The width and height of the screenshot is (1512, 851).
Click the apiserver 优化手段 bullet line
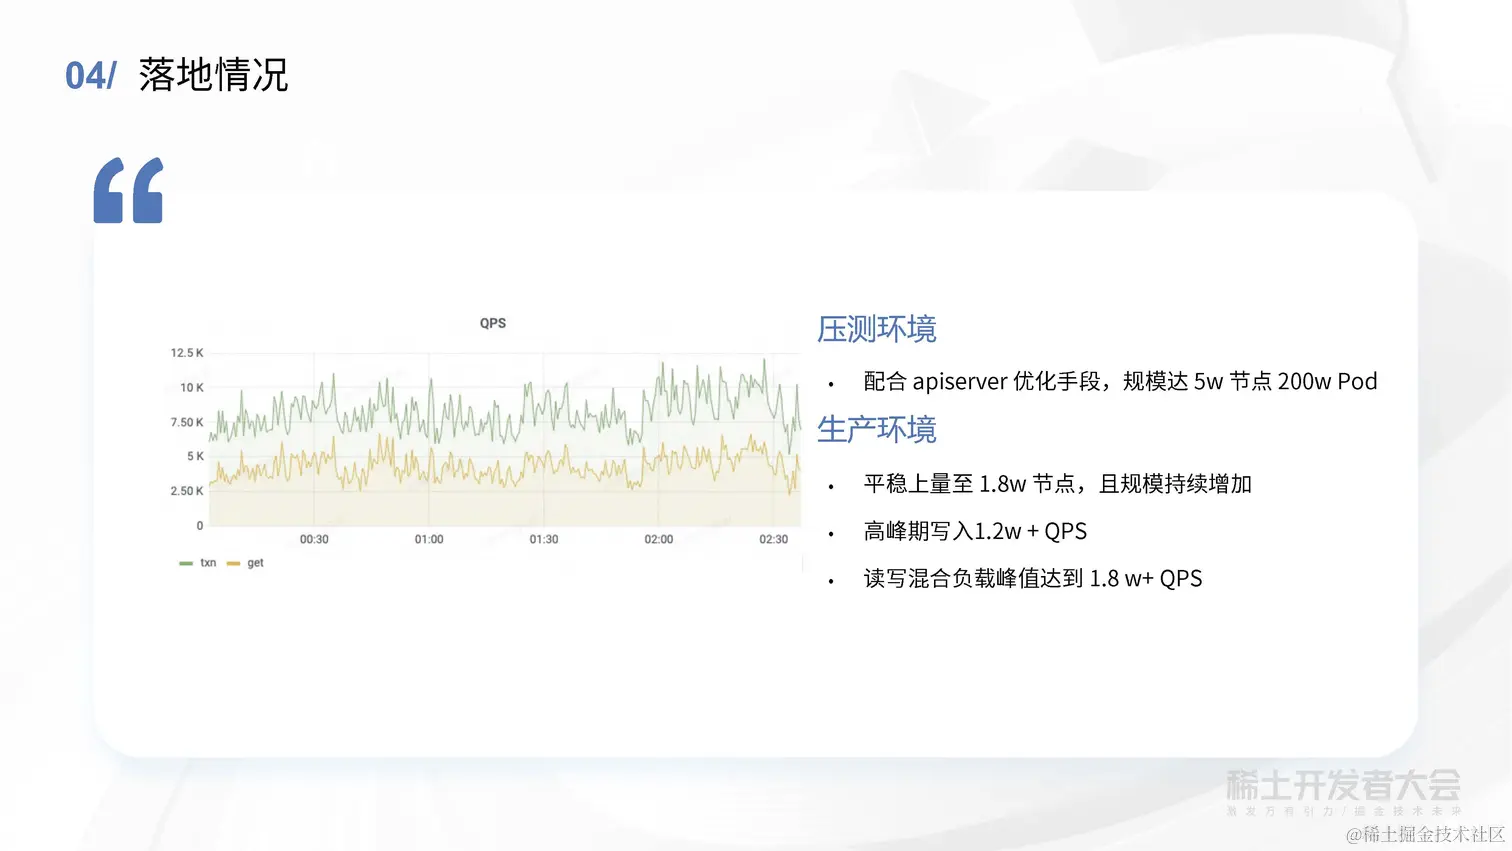coord(1120,382)
